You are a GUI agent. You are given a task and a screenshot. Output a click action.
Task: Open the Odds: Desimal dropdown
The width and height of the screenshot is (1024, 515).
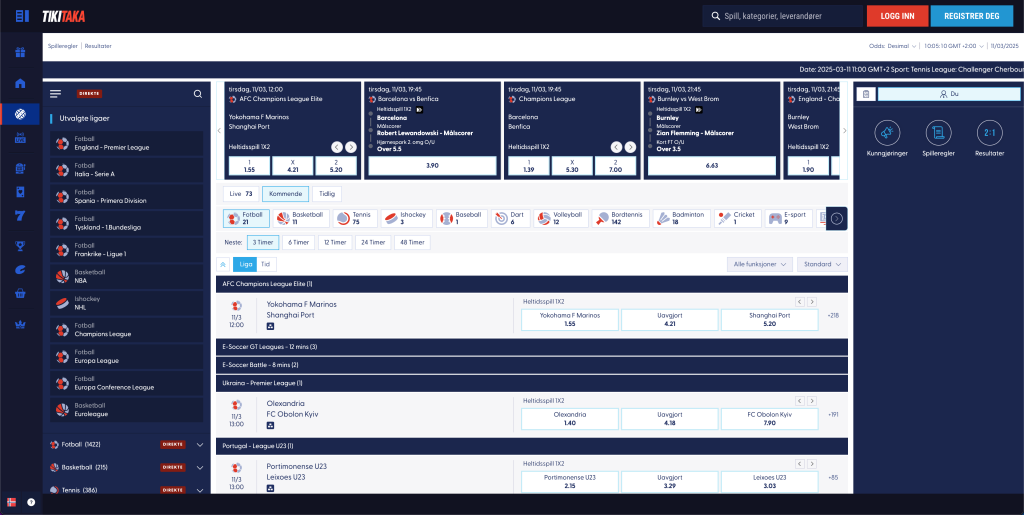coord(893,46)
